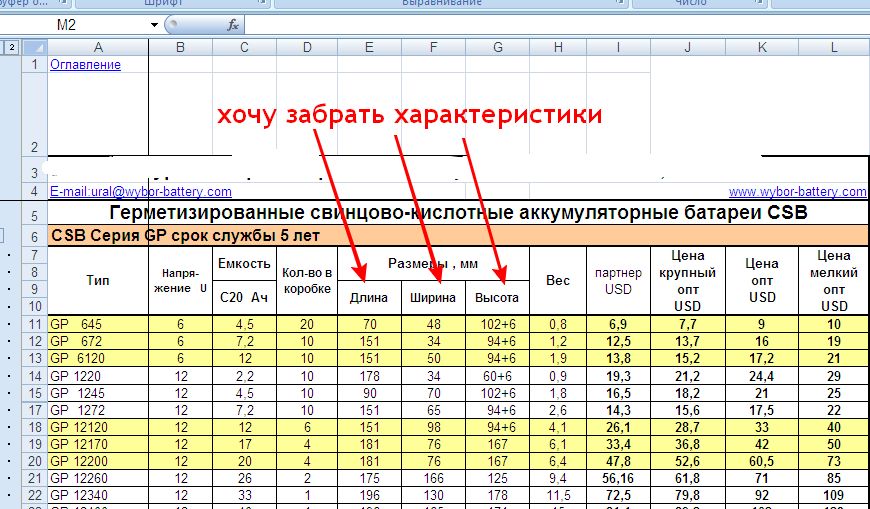Select column C header
Image resolution: width=870 pixels, height=509 pixels.
point(244,48)
